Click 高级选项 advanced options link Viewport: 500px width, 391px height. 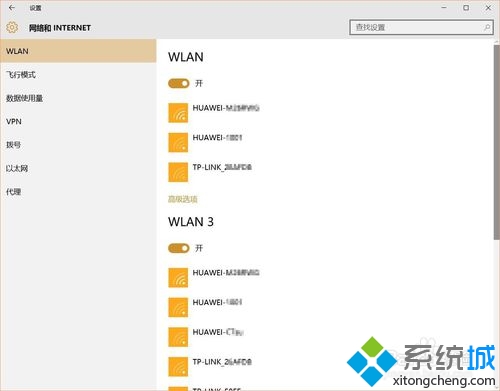[x=183, y=199]
